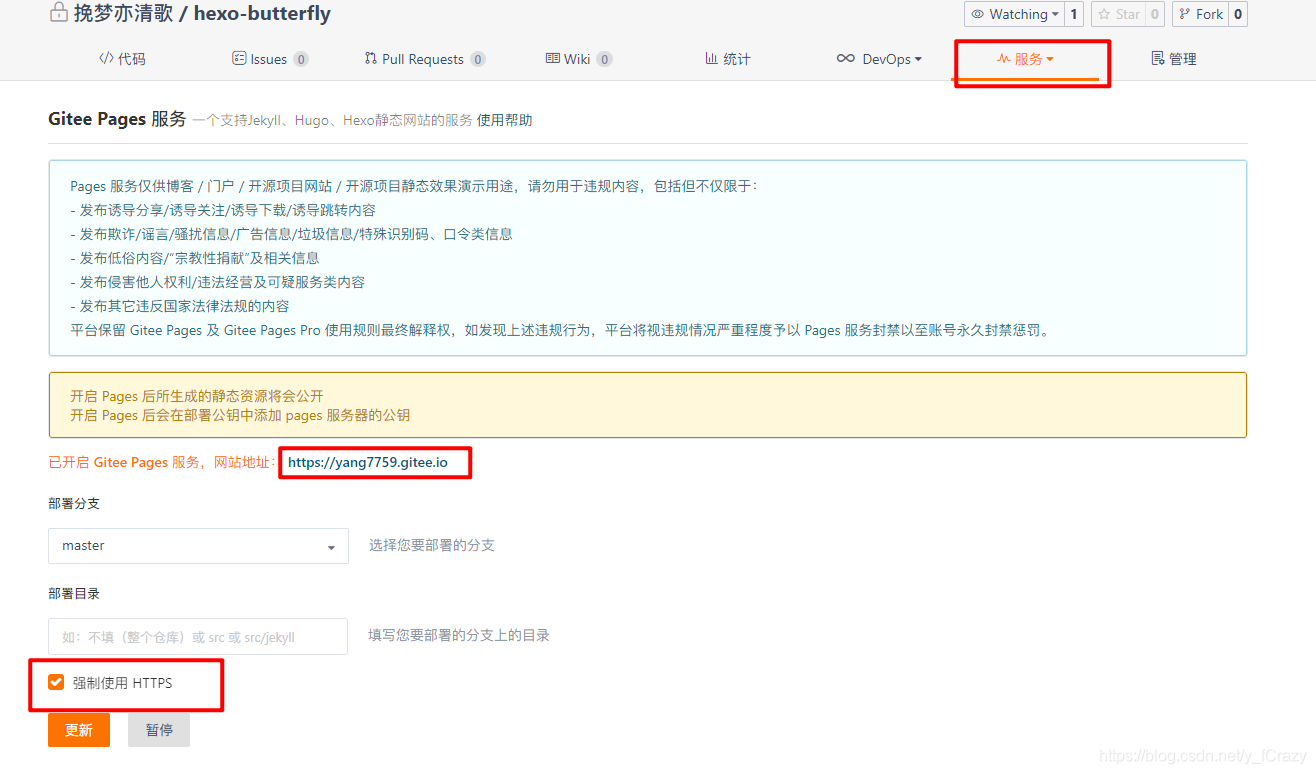Screen dimensions: 1316x774
Task: Expand the 服务 dropdown menu
Action: click(x=1026, y=59)
